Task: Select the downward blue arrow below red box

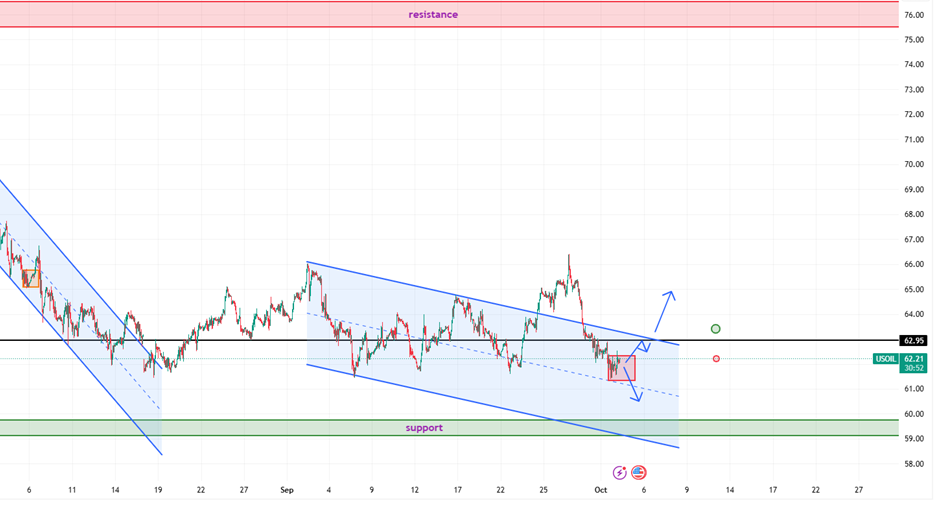Action: pos(630,388)
